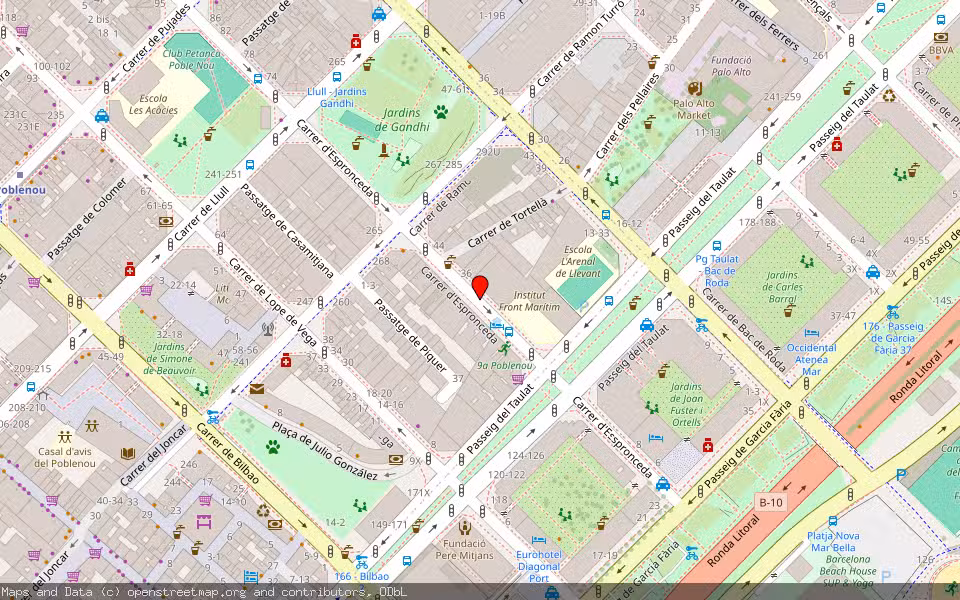
Task: Click the Fundació Pere Mitjans social facility icon
Action: tap(465, 527)
